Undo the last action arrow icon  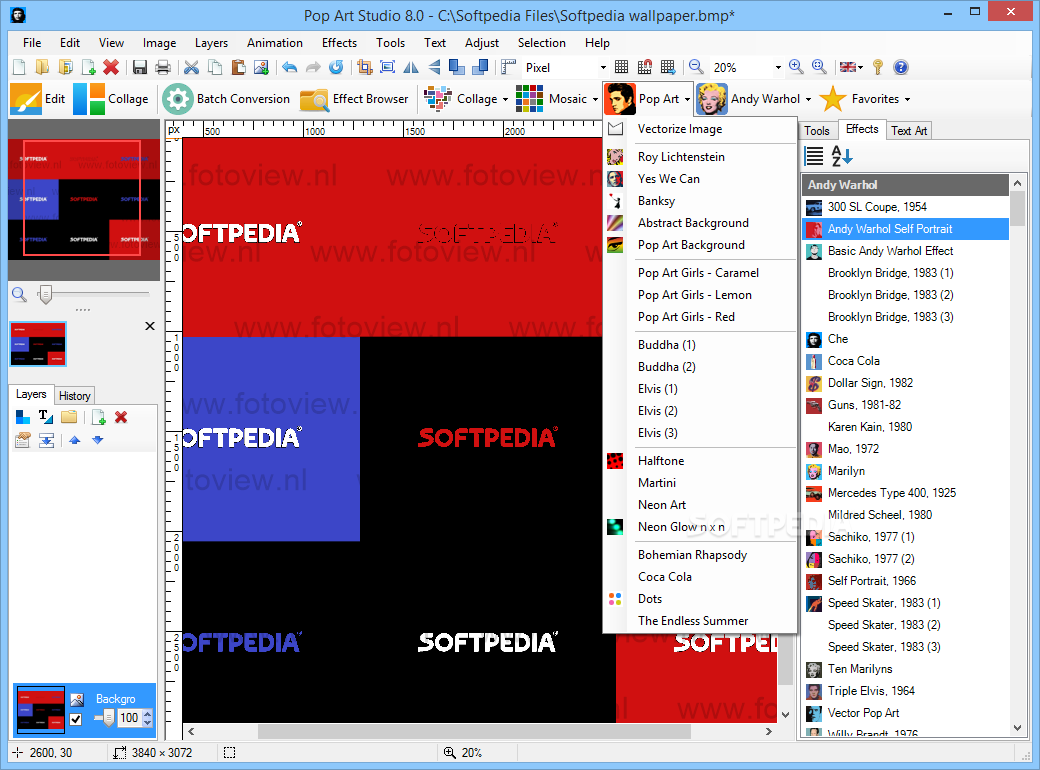(x=289, y=67)
